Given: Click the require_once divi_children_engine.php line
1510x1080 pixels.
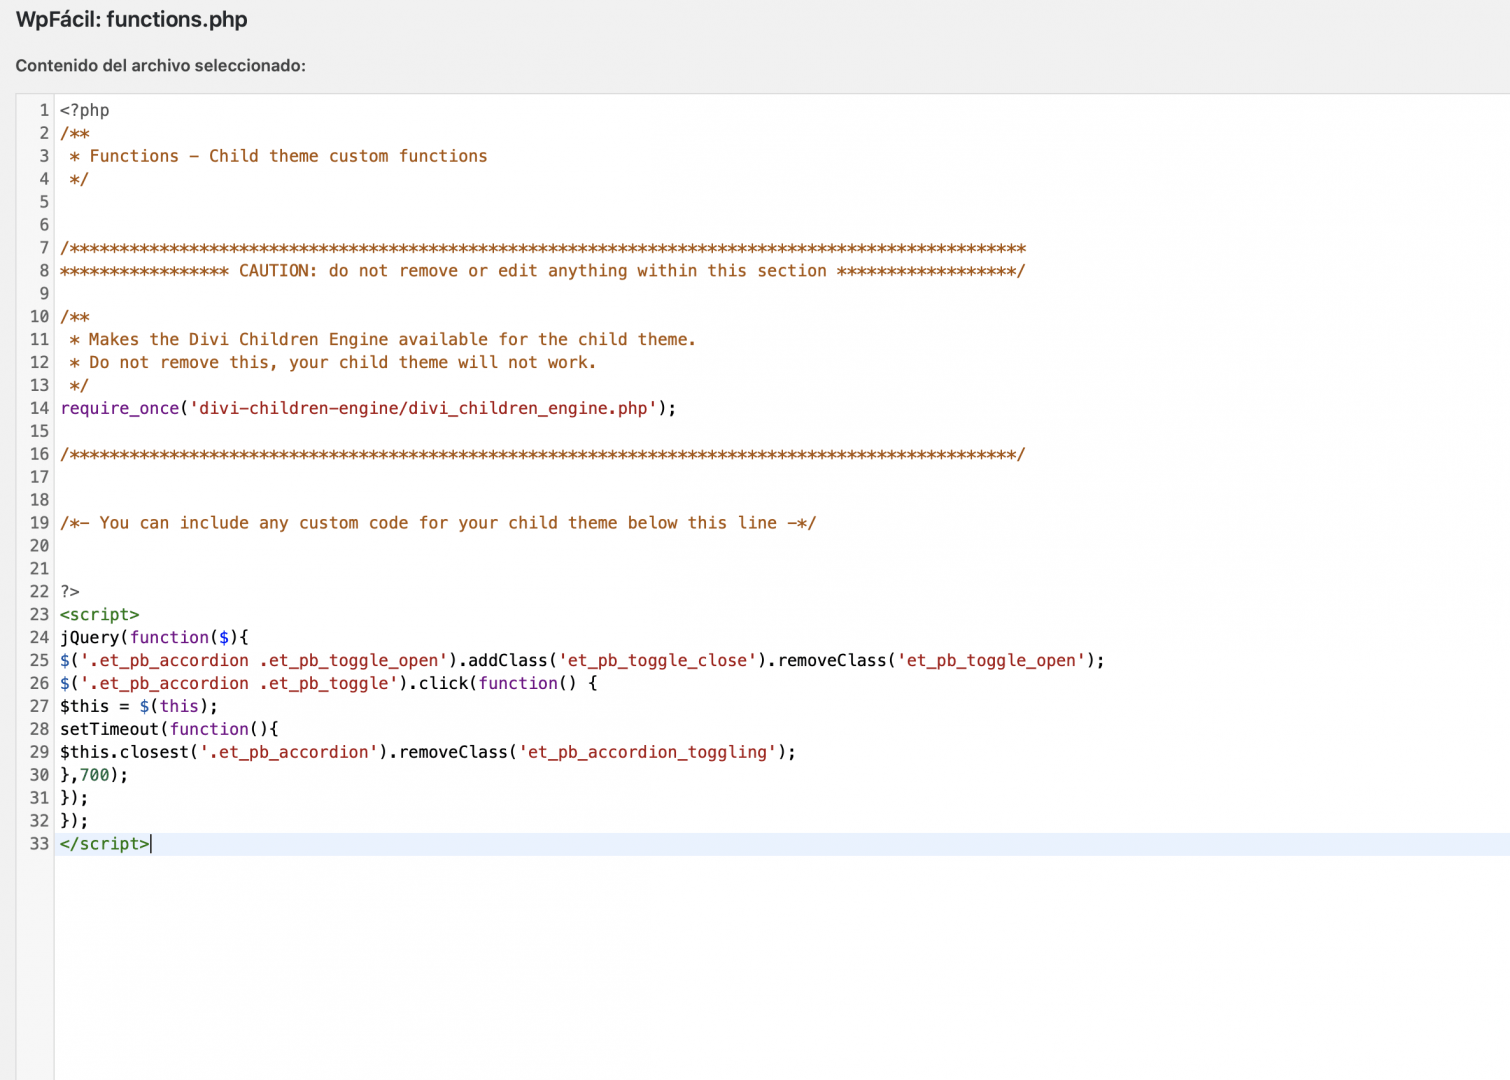Looking at the screenshot, I should tap(368, 408).
